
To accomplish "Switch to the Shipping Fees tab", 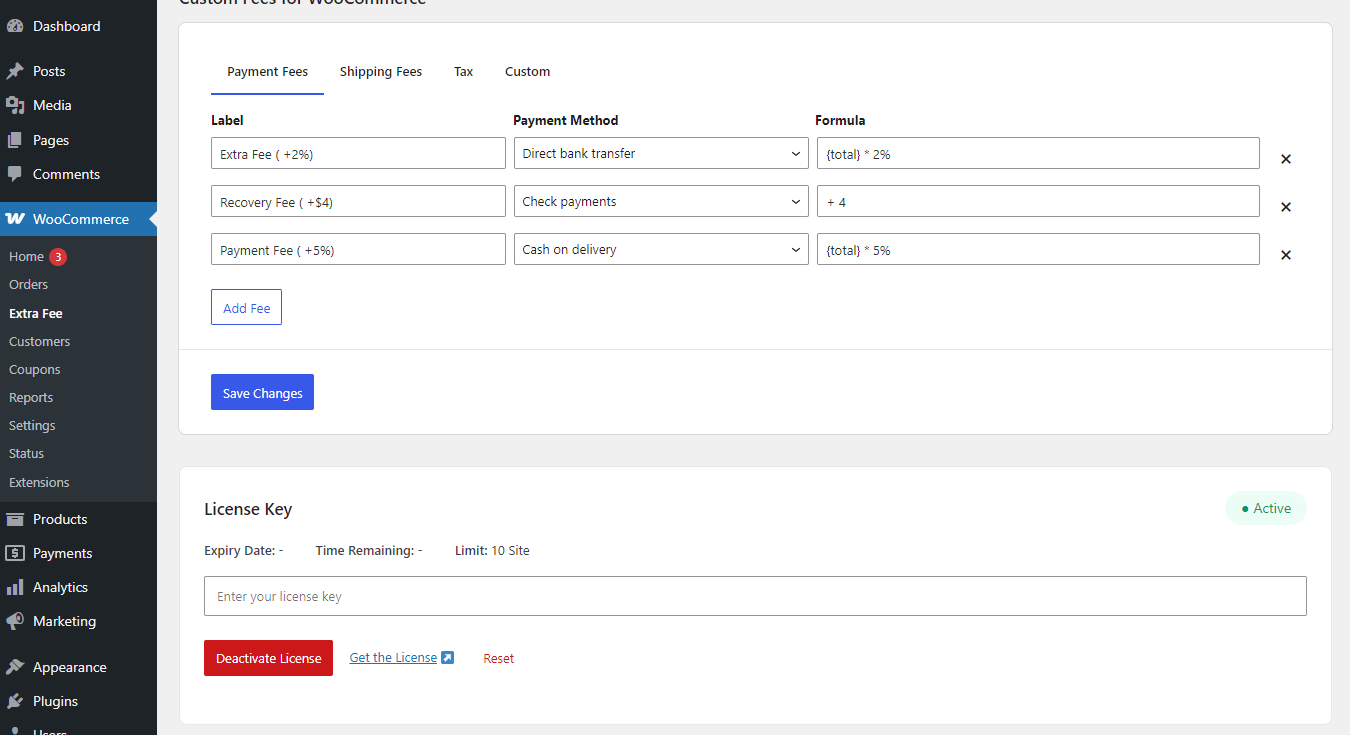I will coord(380,72).
